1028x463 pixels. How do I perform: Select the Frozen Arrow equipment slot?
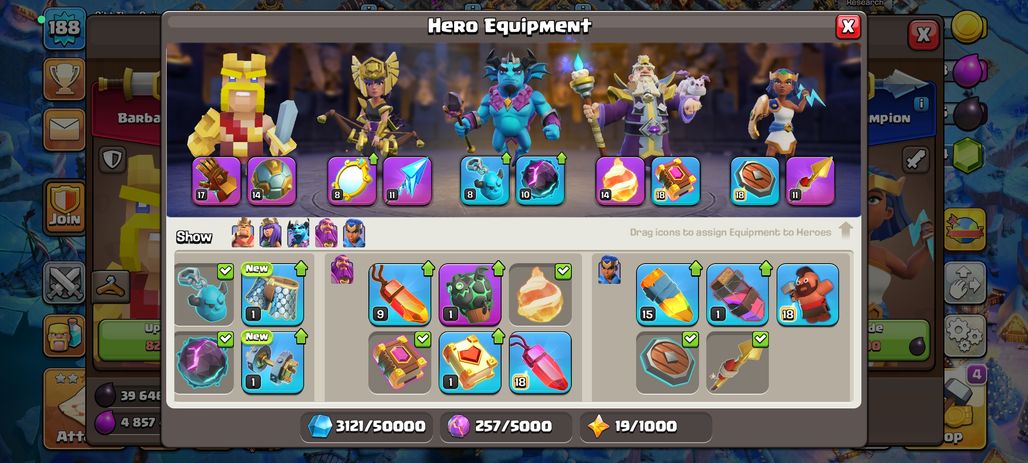407,180
